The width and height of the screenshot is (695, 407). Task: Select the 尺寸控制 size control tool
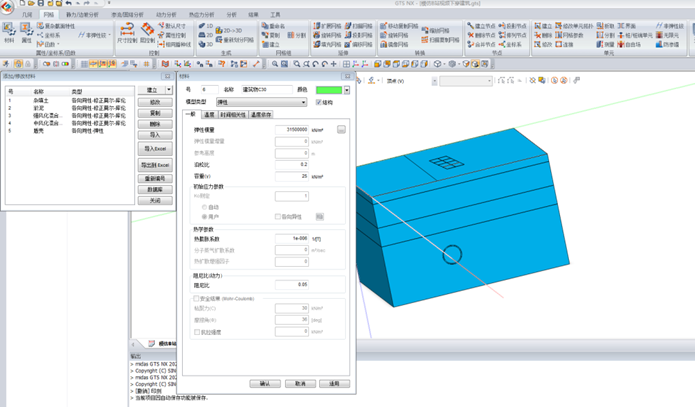(127, 33)
